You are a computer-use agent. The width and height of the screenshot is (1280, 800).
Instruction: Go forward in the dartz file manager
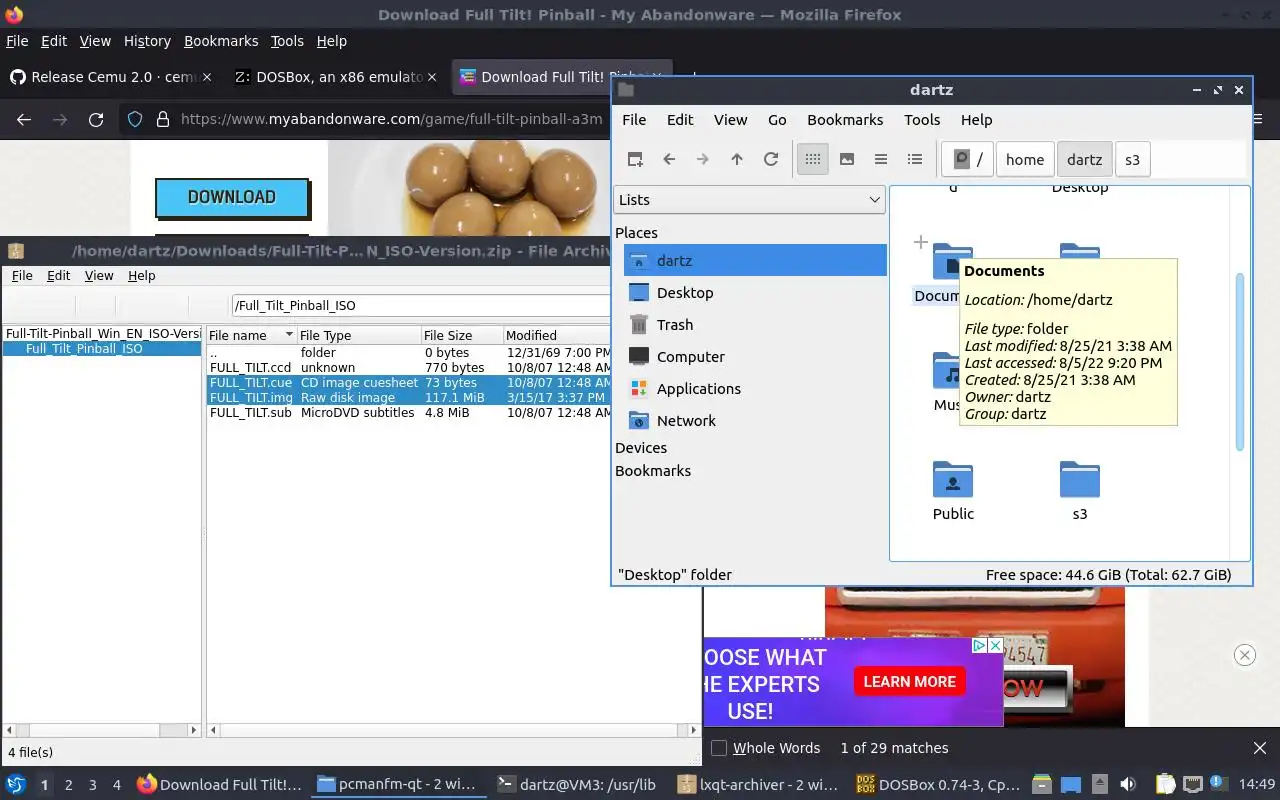[x=703, y=159]
